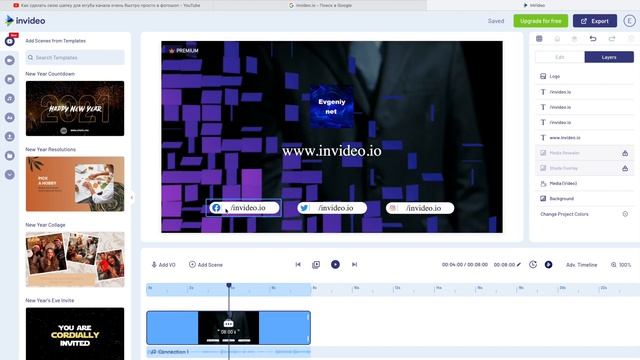Click the clock speed icon in timeline toolbar
Viewport: 640px width, 360px height.
533,264
